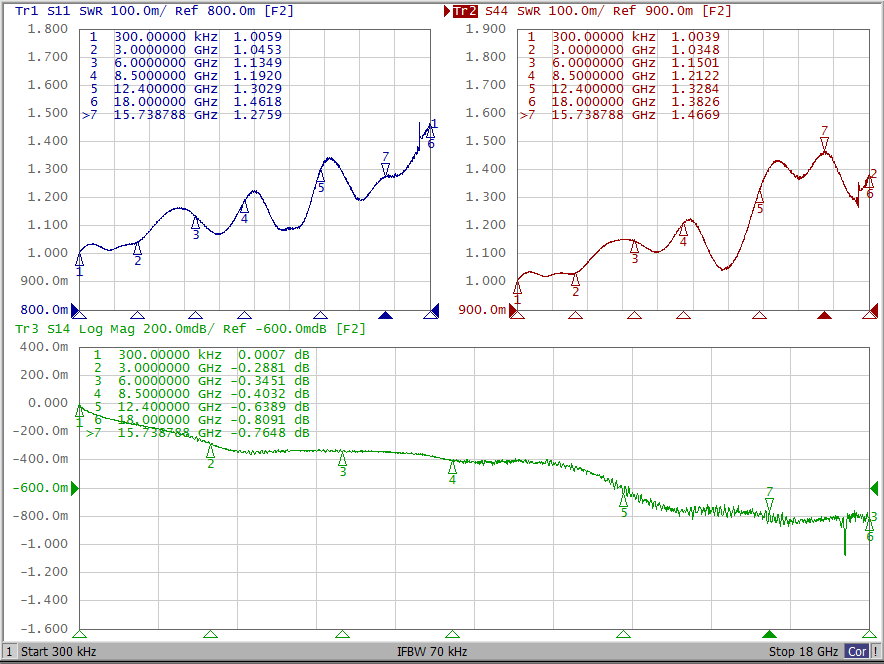The height and width of the screenshot is (664, 884).
Task: Select marker 4 on the S44 trace
Action: tap(683, 231)
